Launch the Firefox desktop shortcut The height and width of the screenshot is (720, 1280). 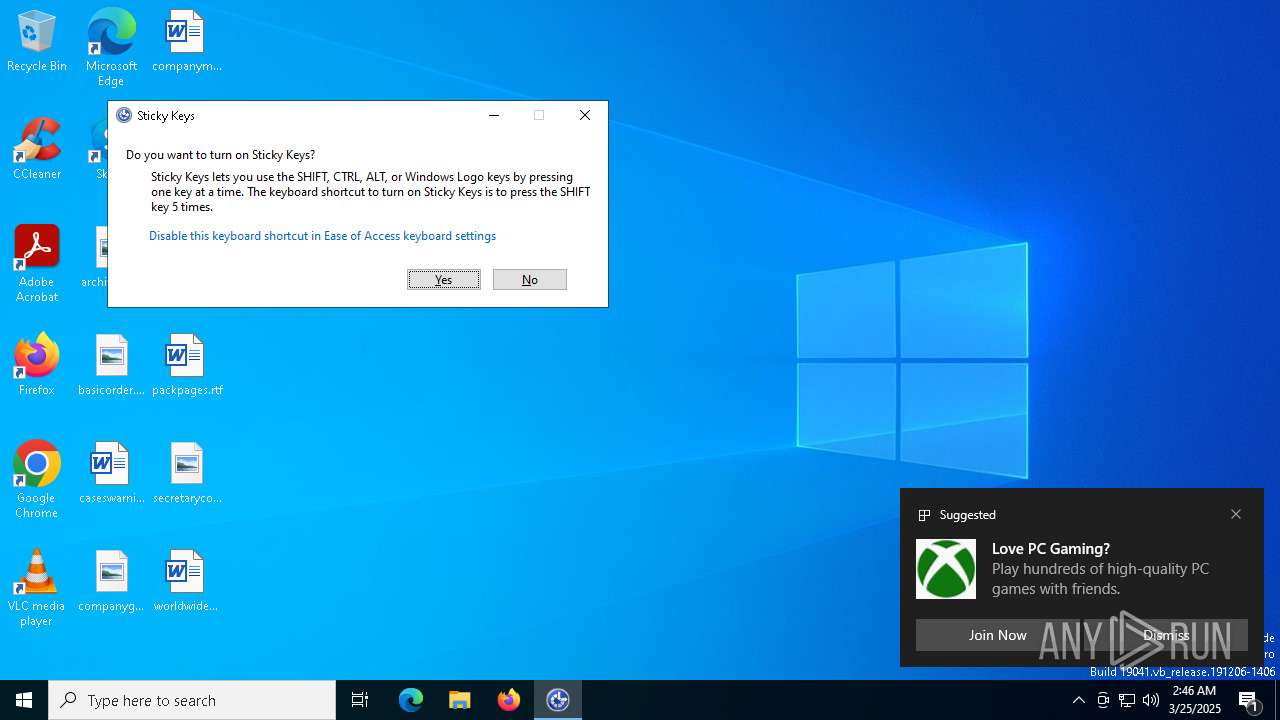(x=37, y=365)
